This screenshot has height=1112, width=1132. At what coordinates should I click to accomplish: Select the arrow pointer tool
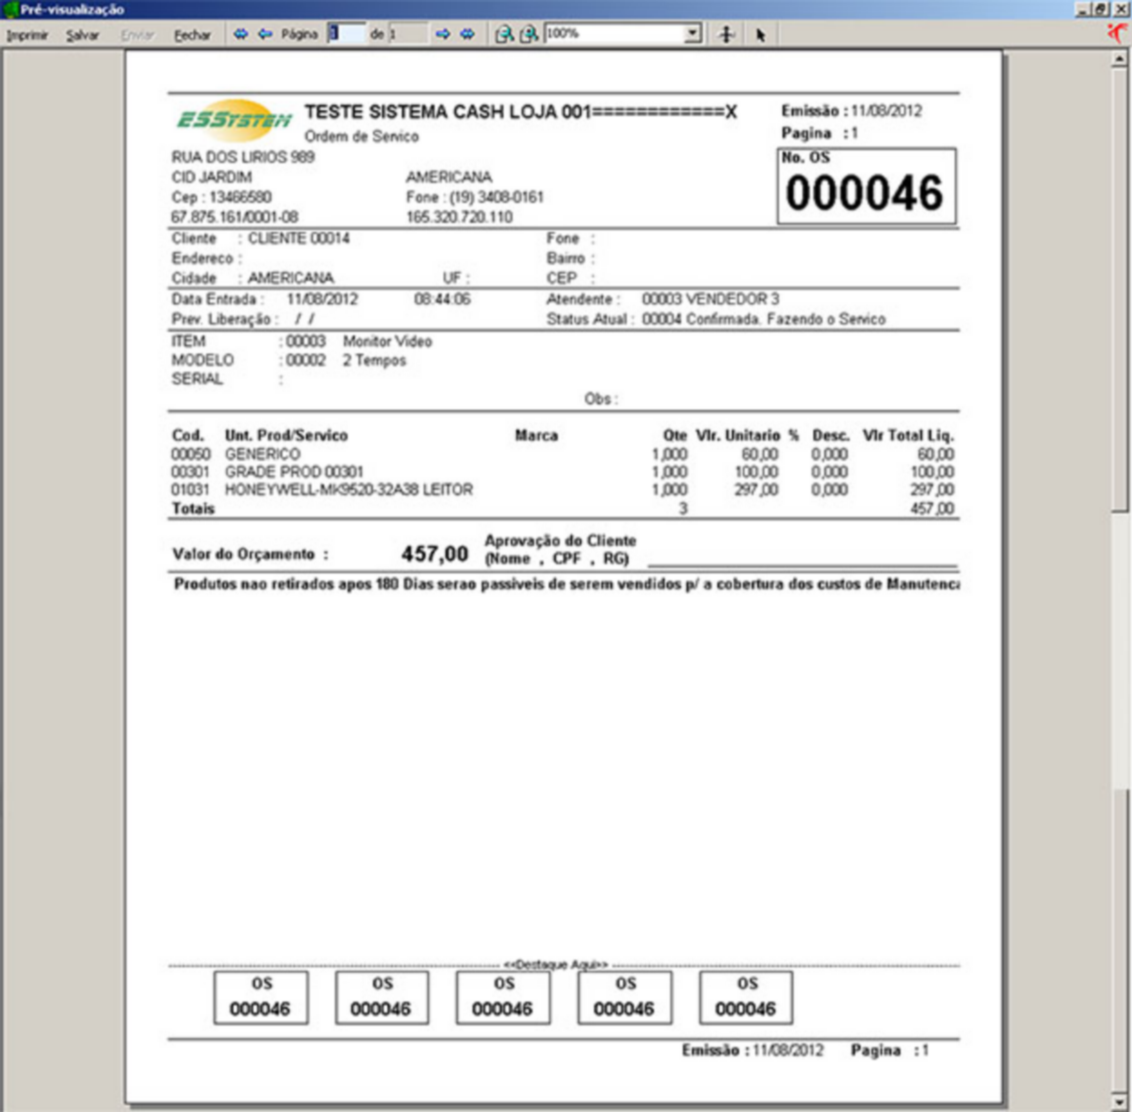click(x=760, y=35)
